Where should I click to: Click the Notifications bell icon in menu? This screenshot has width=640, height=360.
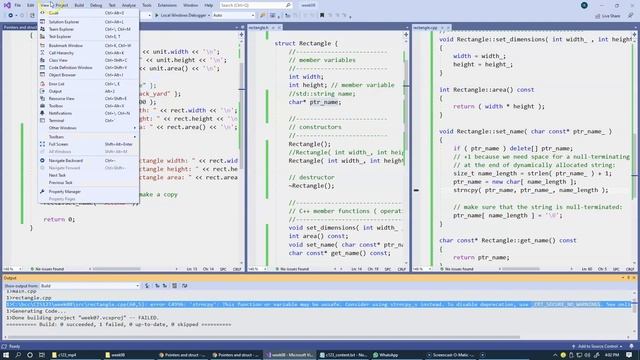42,113
